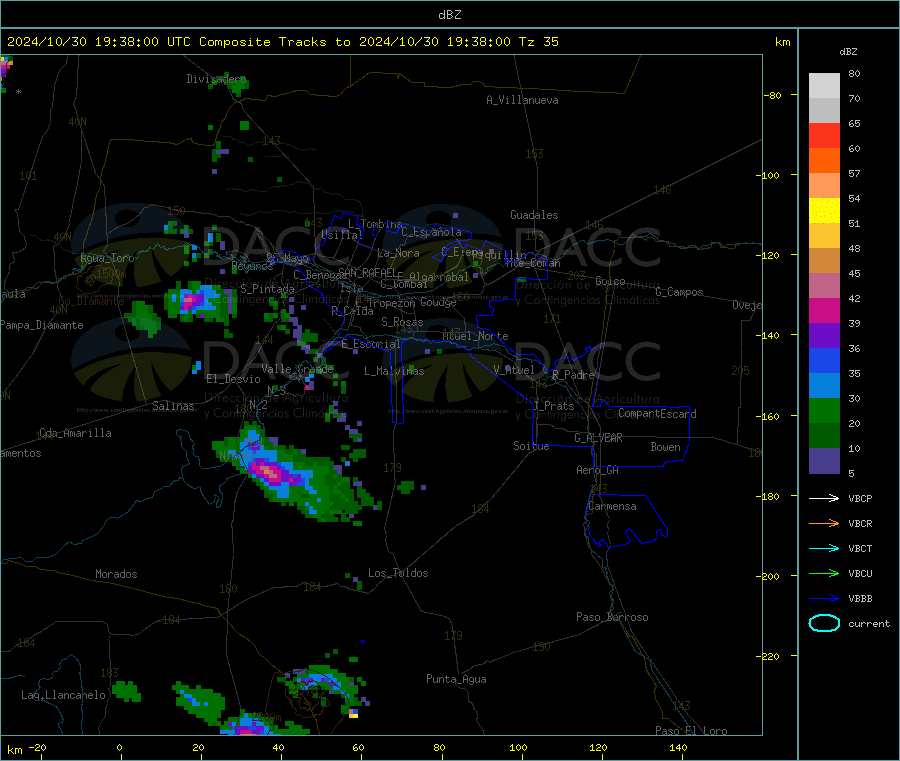Click the Salinas location label
The width and height of the screenshot is (900, 761).
[x=173, y=406]
